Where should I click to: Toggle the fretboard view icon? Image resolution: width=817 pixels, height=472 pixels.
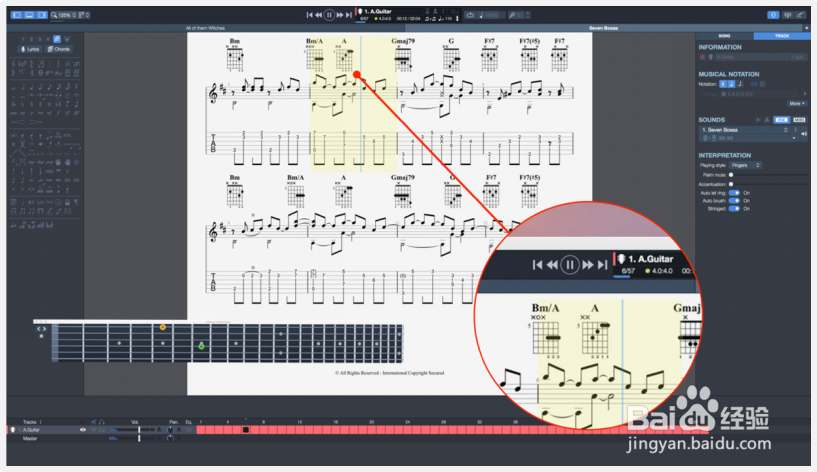click(773, 15)
